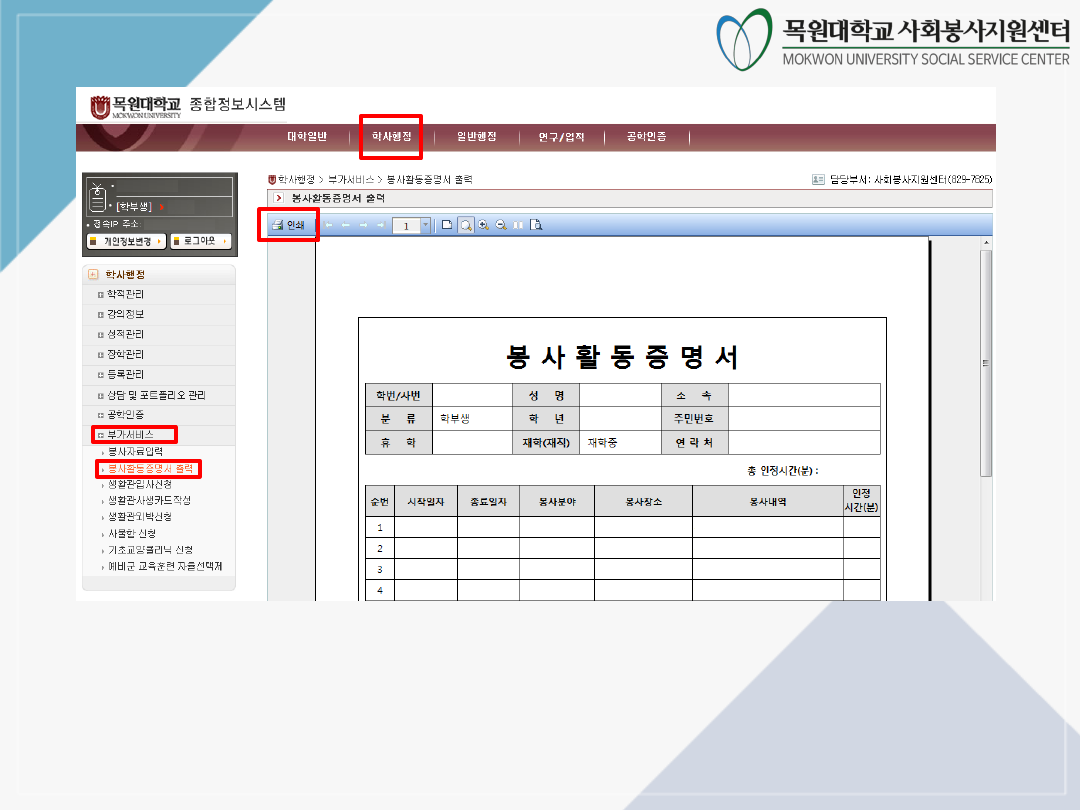The width and height of the screenshot is (1080, 810).
Task: Expand the 학적관리 menu group
Action: point(125,294)
